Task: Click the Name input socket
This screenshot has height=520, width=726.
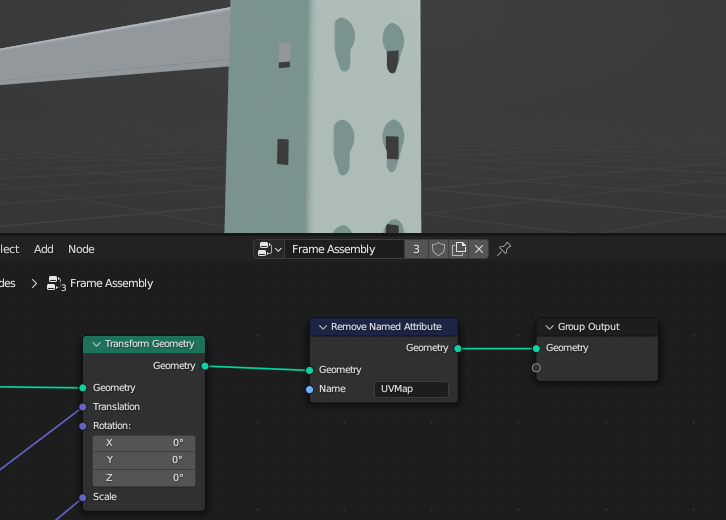Action: pos(309,389)
